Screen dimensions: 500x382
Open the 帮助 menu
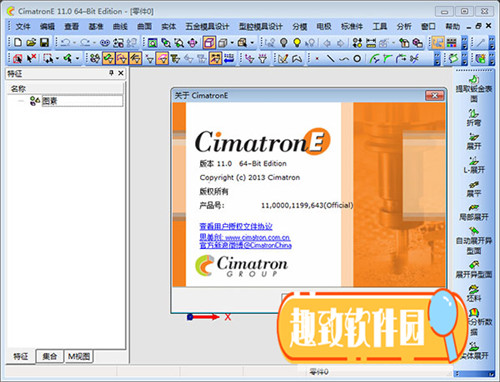(452, 26)
